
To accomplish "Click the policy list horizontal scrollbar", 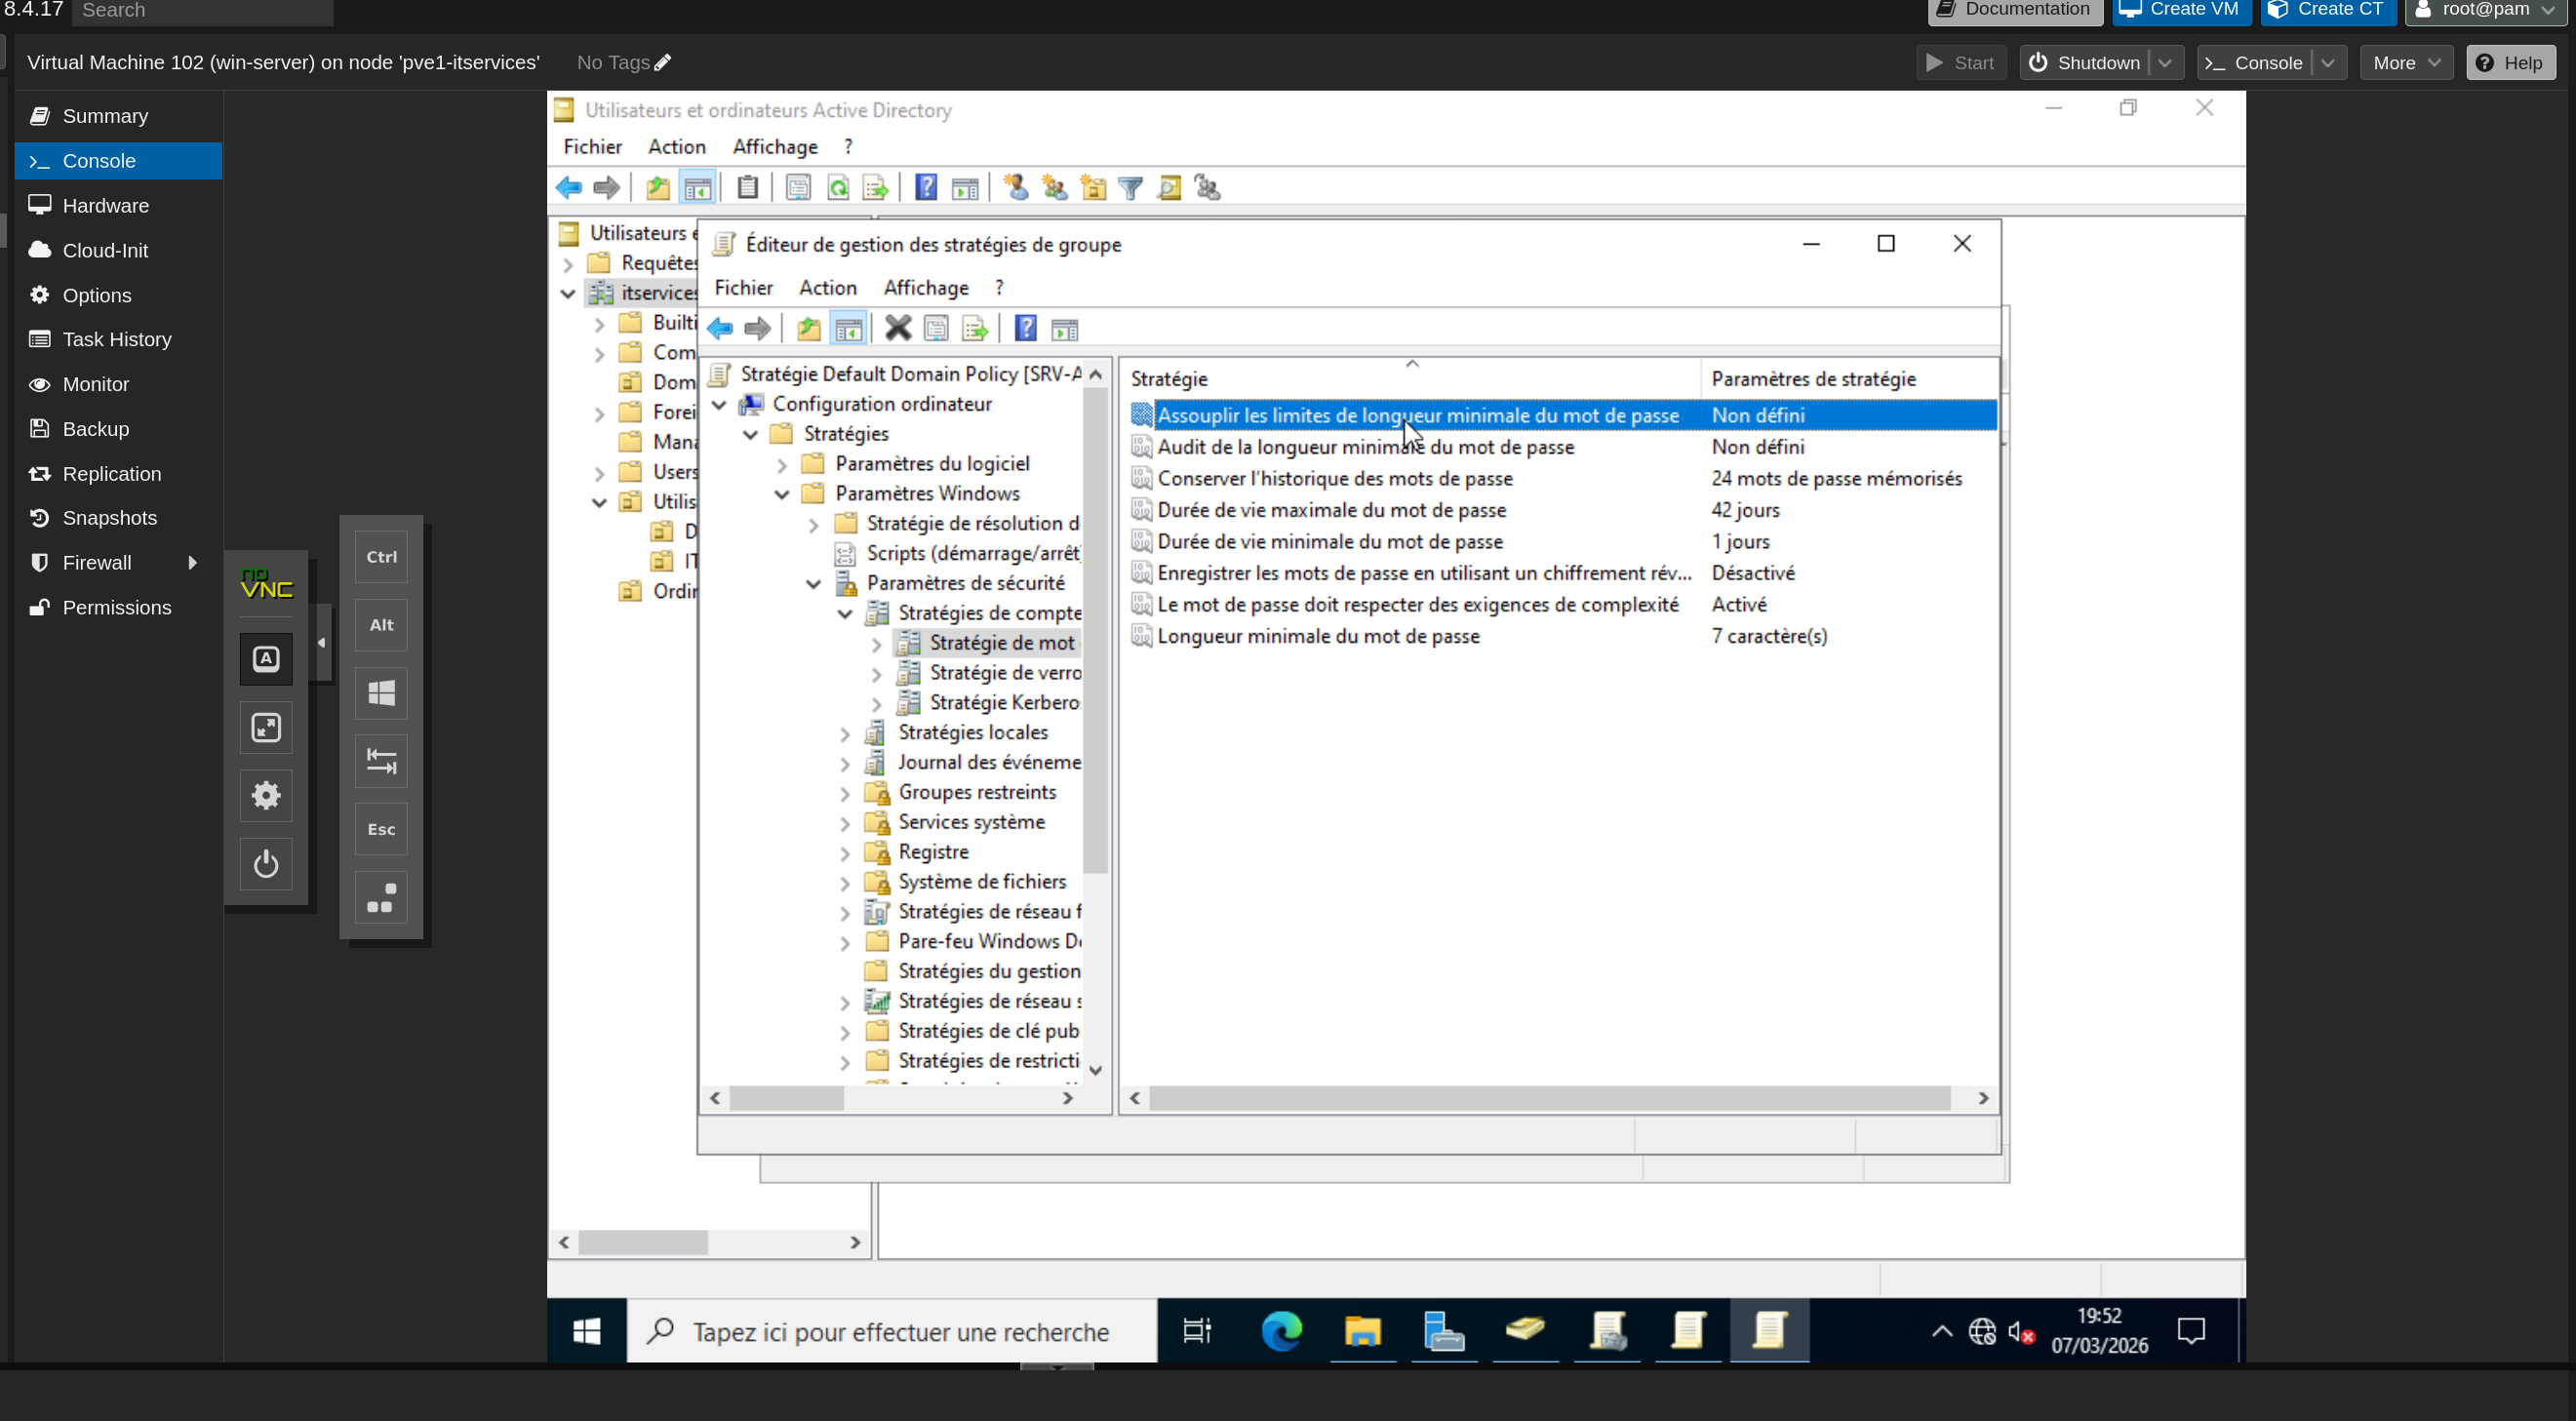I will click(1548, 1098).
